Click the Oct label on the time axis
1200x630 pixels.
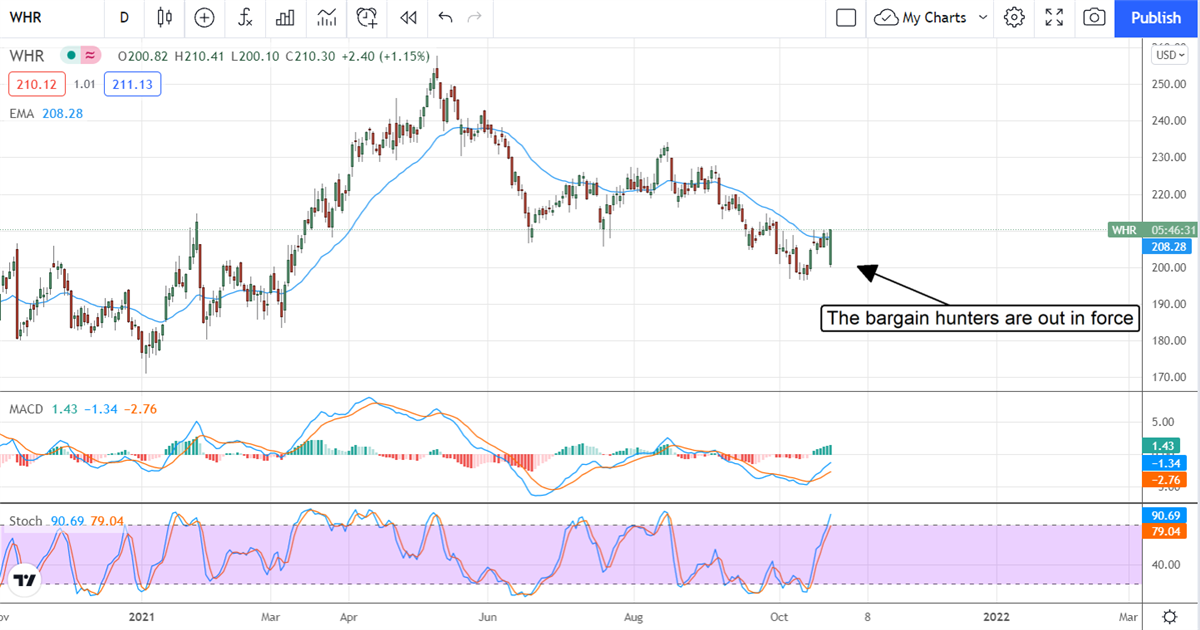click(780, 616)
